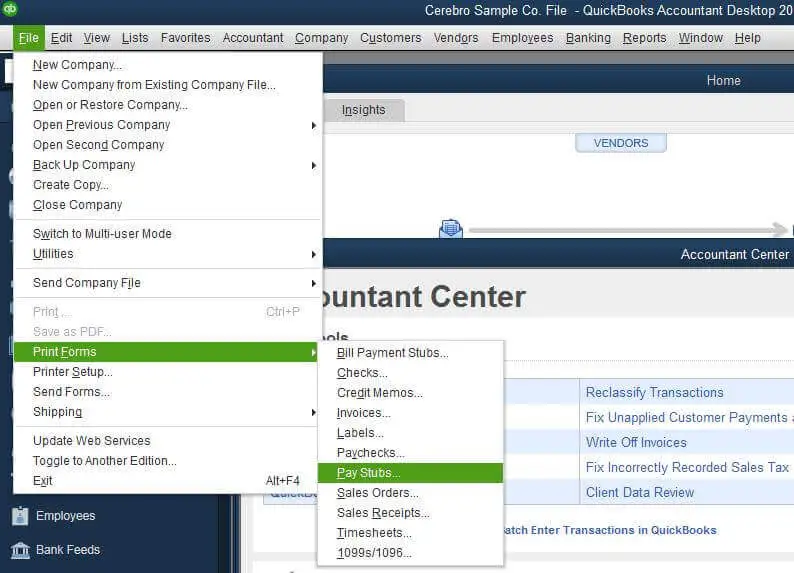Expand the Utilities submenu arrow

(313, 254)
